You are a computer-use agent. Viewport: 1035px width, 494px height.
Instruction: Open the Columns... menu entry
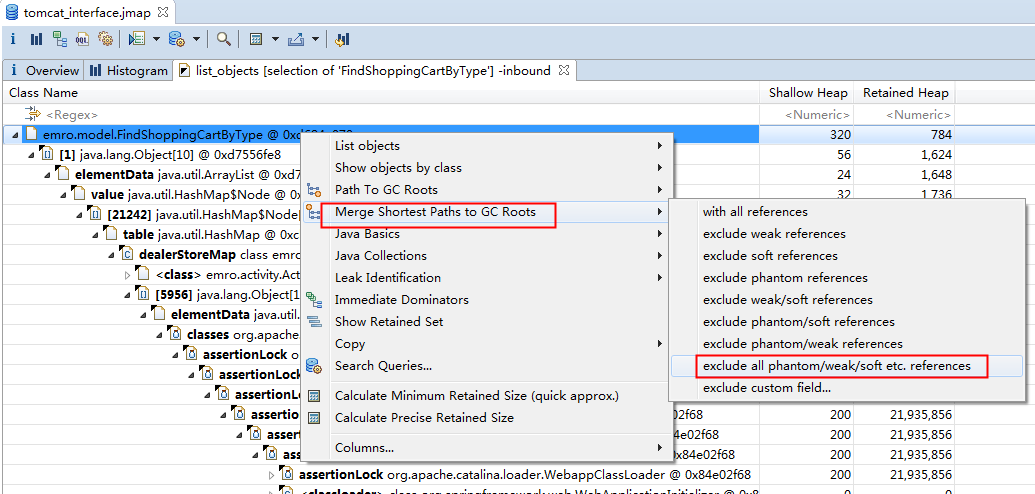coord(486,448)
